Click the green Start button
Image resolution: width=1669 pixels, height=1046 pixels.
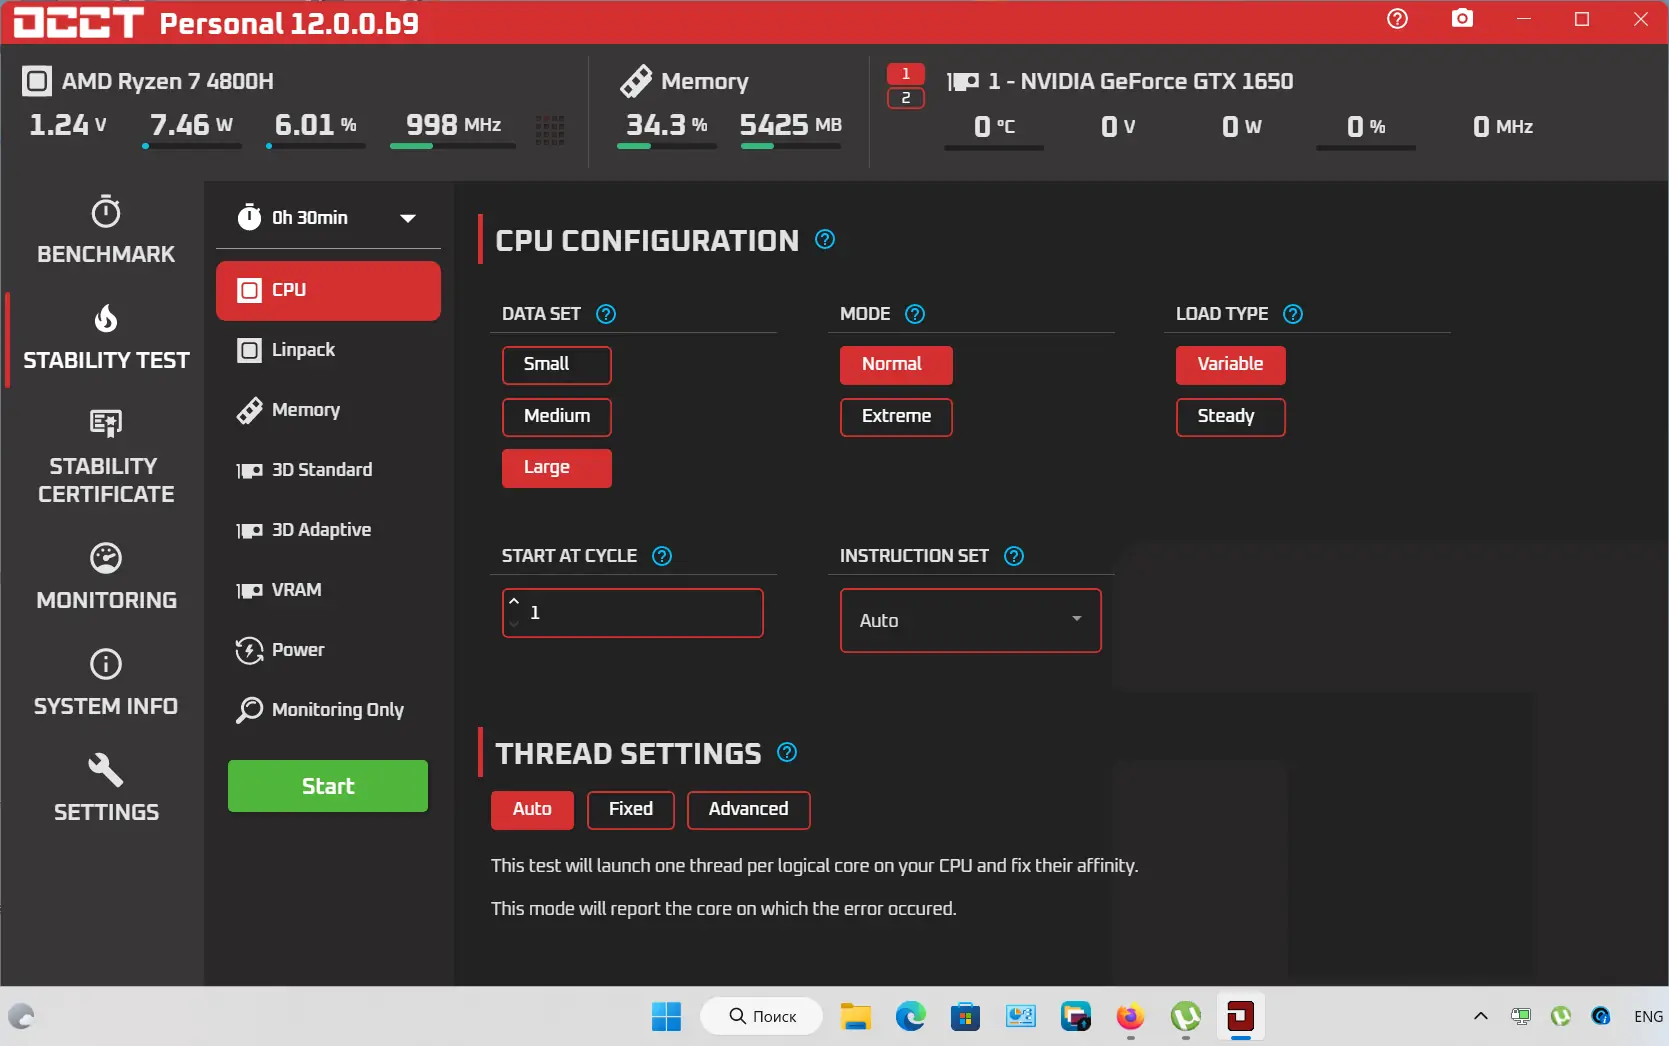click(328, 786)
